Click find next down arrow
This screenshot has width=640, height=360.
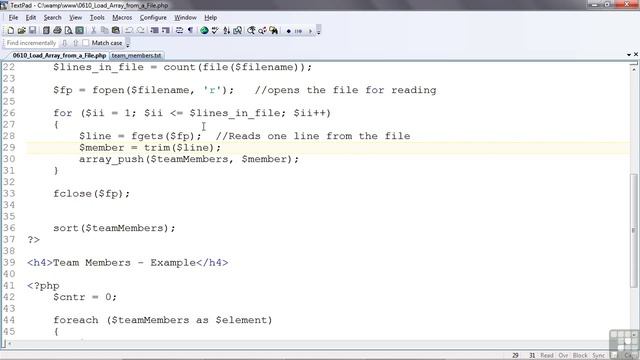pos(64,43)
